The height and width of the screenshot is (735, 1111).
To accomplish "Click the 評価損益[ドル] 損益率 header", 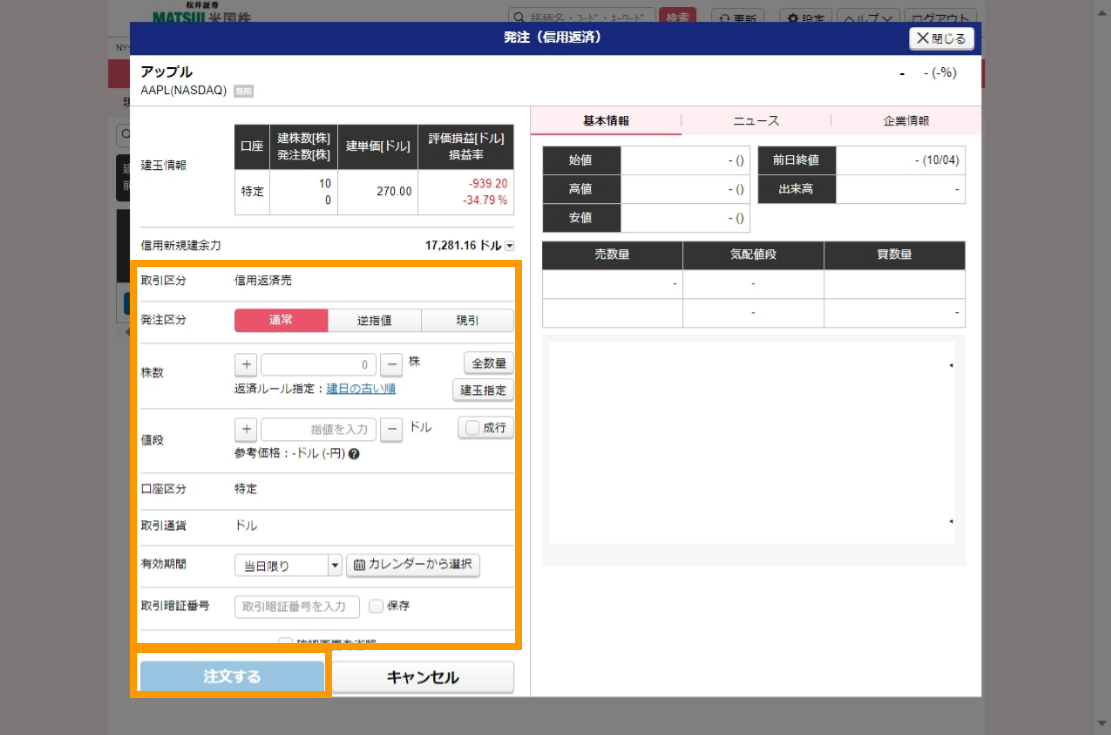I will tap(466, 147).
